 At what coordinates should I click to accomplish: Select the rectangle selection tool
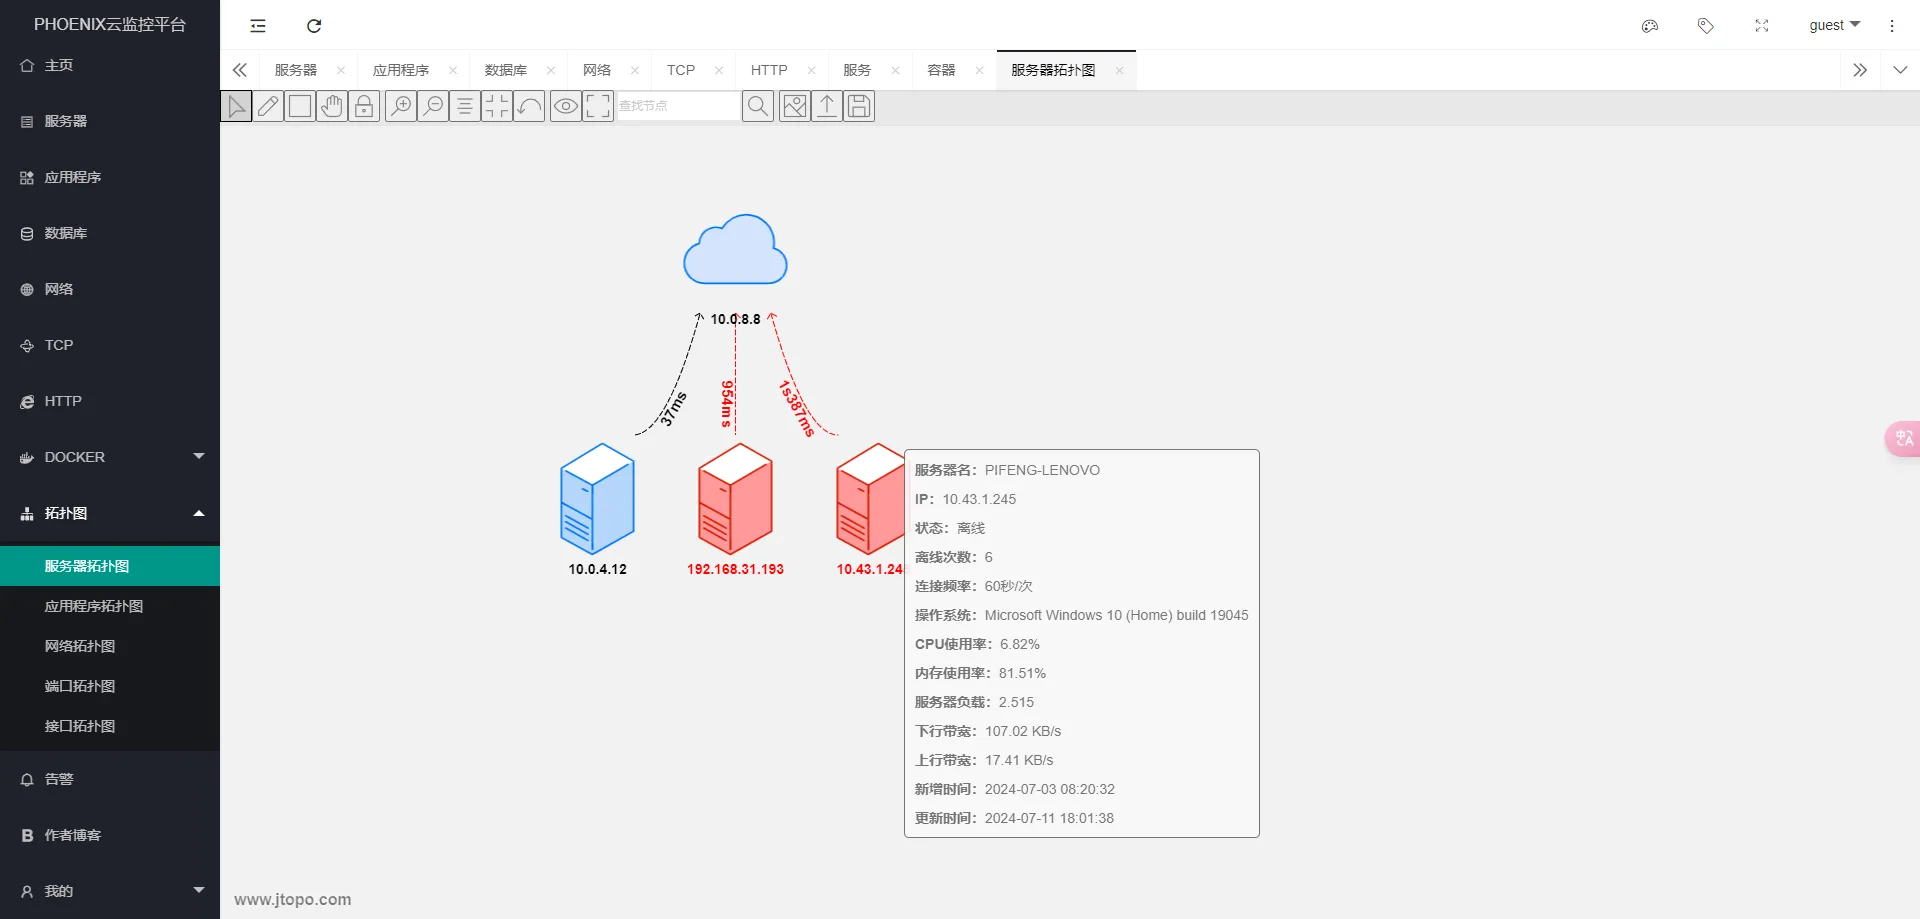(300, 106)
